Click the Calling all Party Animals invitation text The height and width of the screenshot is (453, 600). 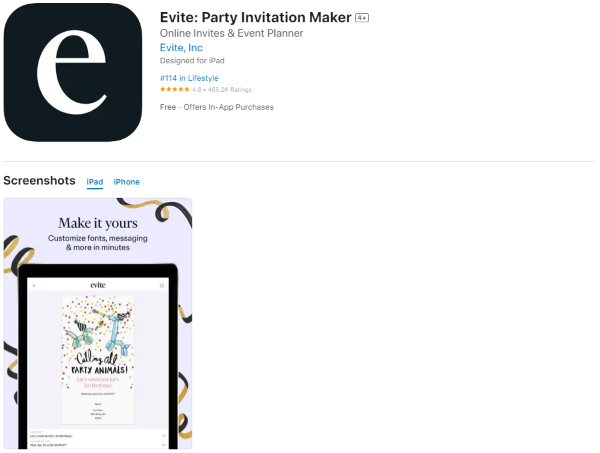98,364
